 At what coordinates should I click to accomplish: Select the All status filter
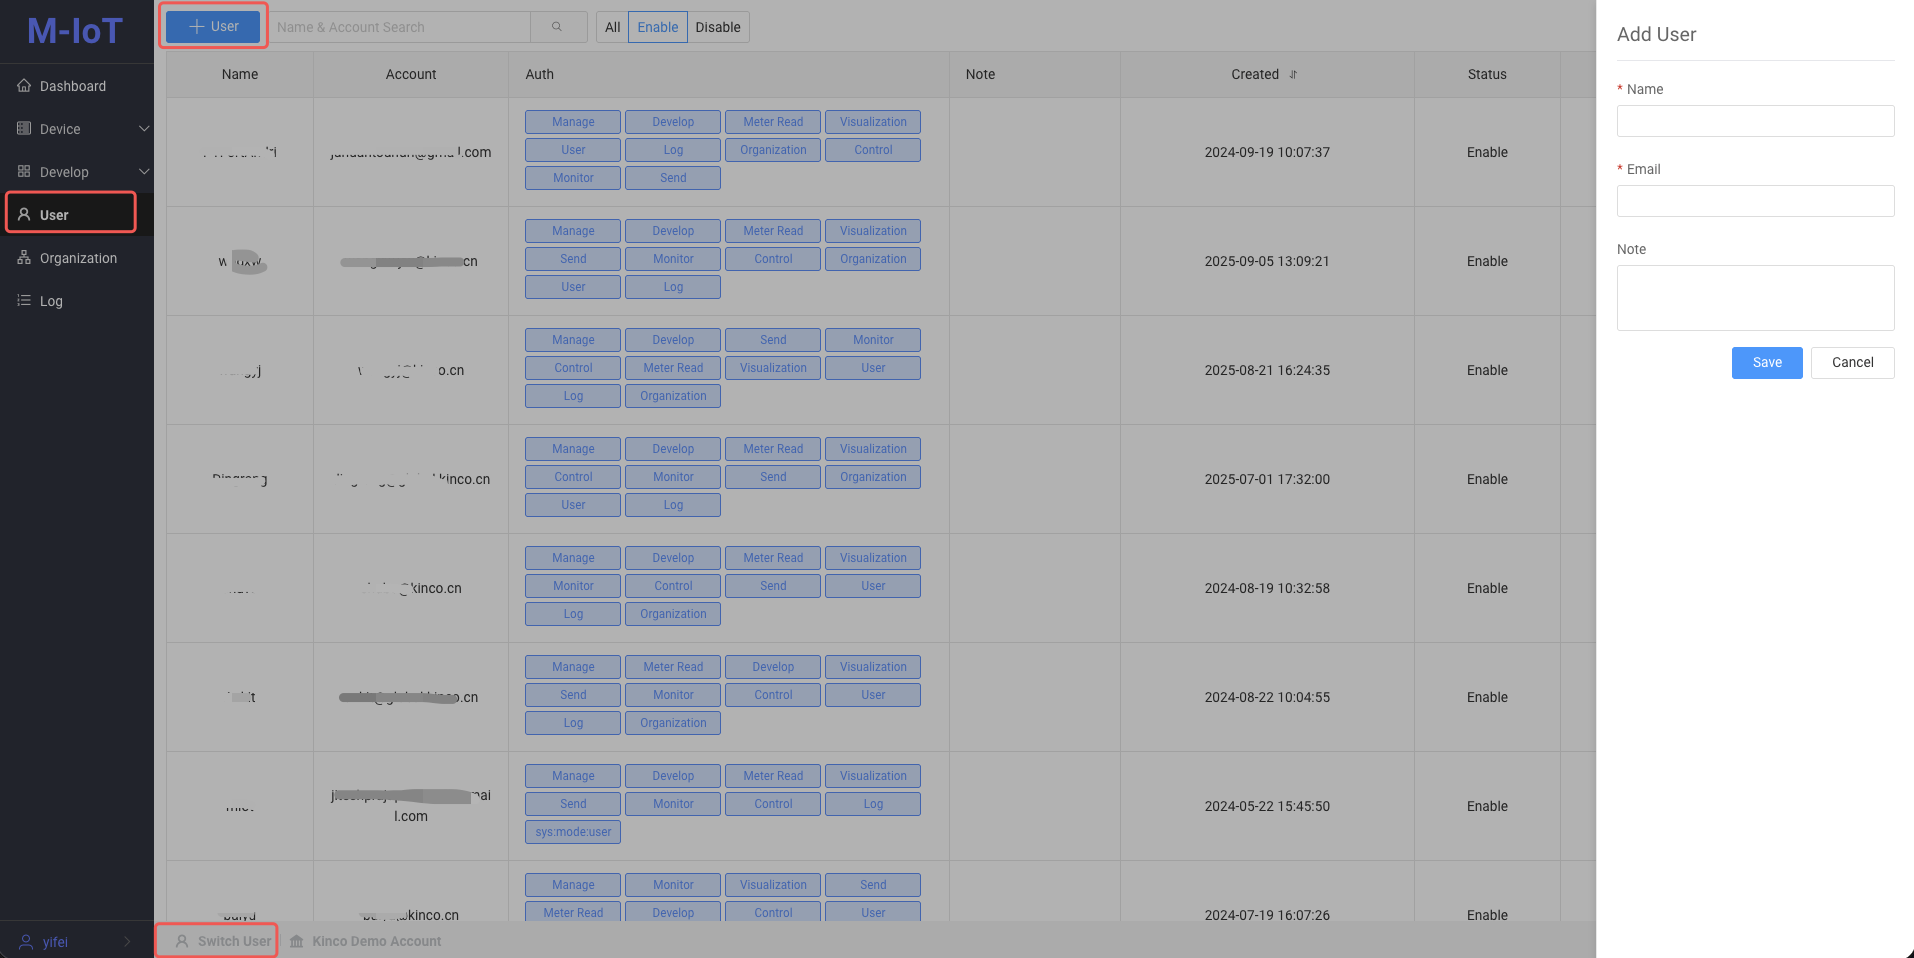tap(612, 27)
